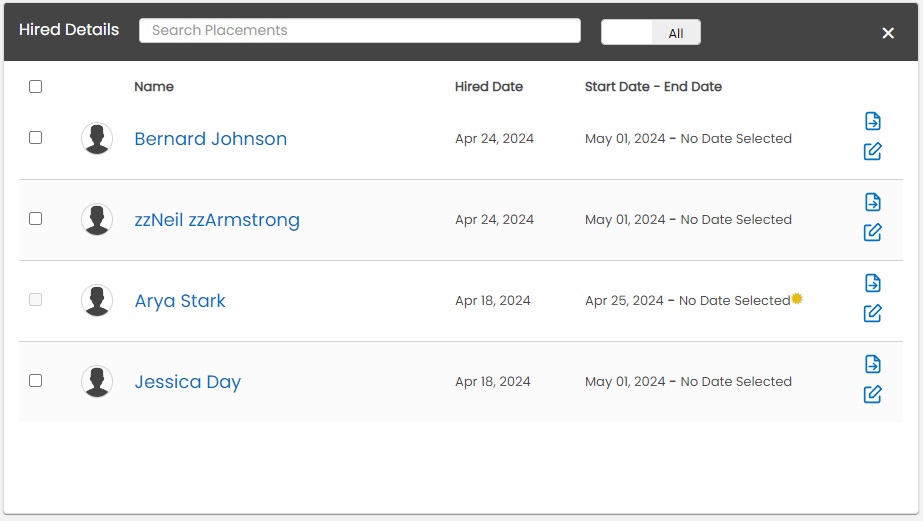Select the blank left segment of filter toggle
Screen dimensions: 923x521
tap(627, 33)
